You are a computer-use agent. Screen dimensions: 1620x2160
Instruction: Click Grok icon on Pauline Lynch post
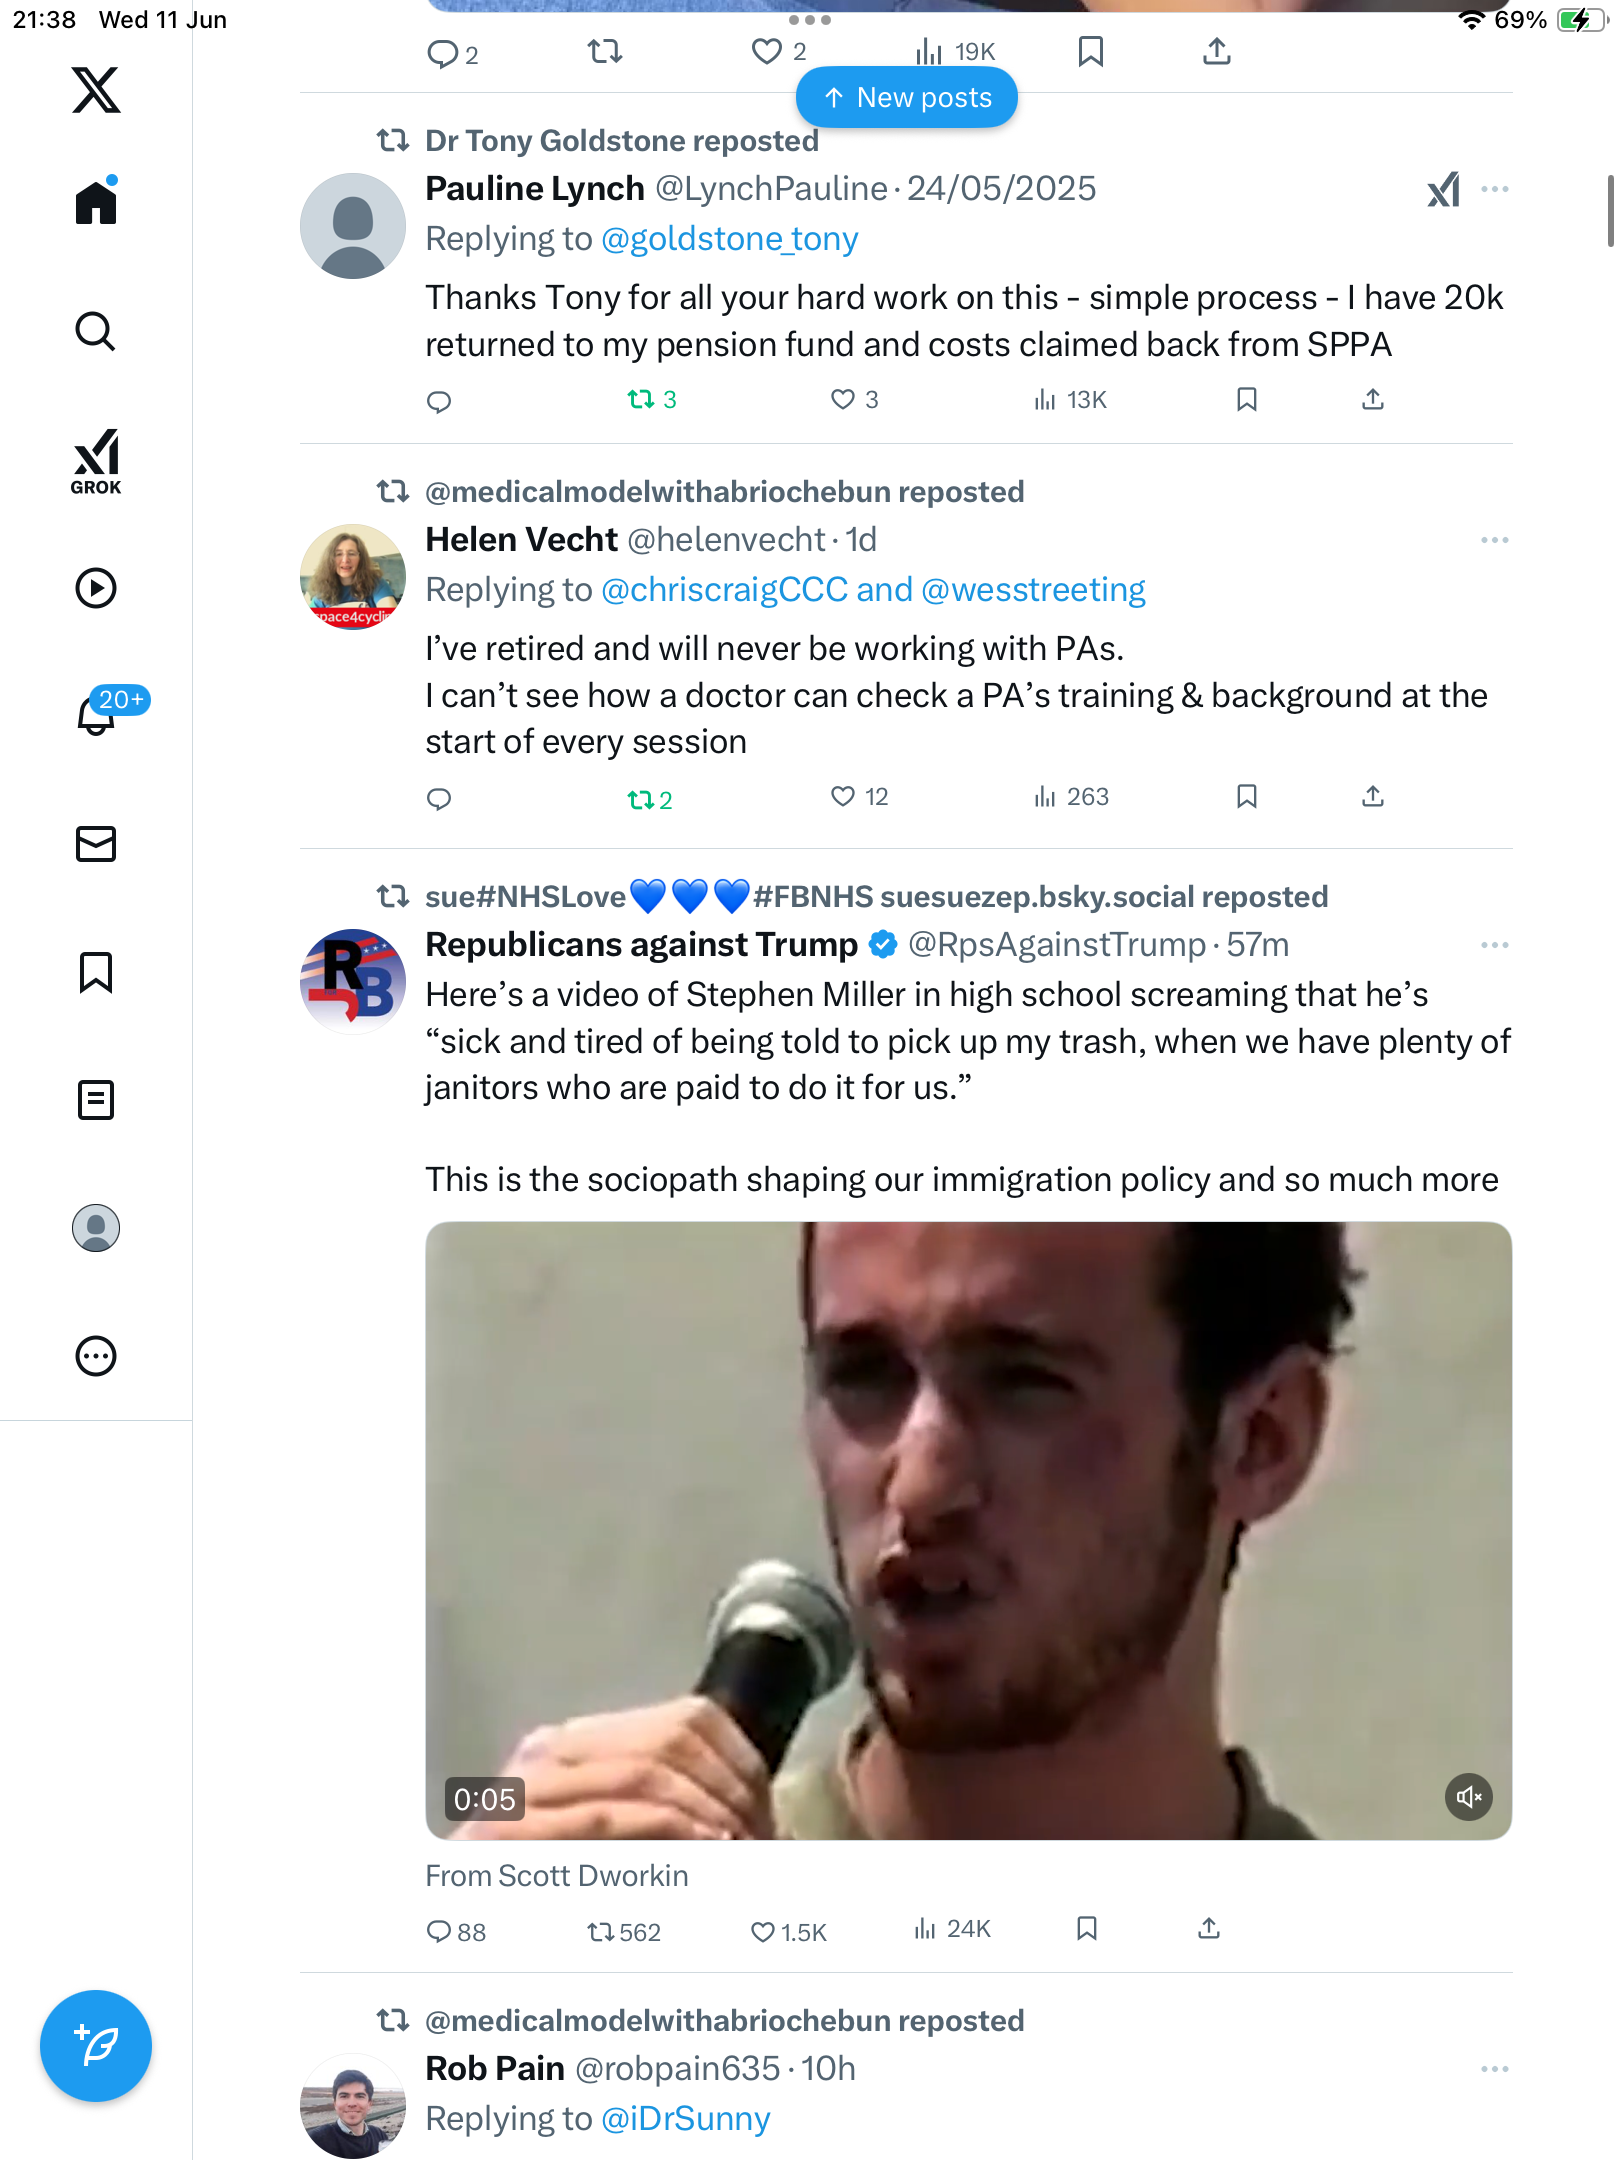click(x=1444, y=189)
